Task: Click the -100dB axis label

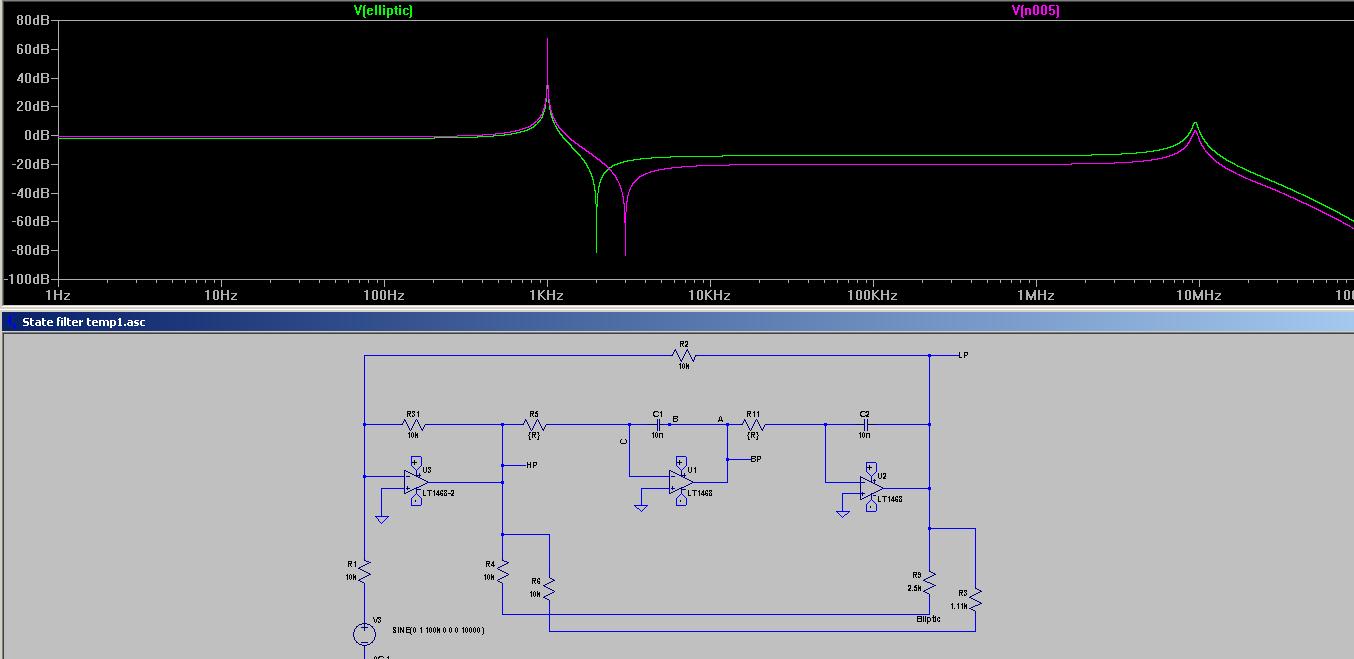Action: (26, 278)
